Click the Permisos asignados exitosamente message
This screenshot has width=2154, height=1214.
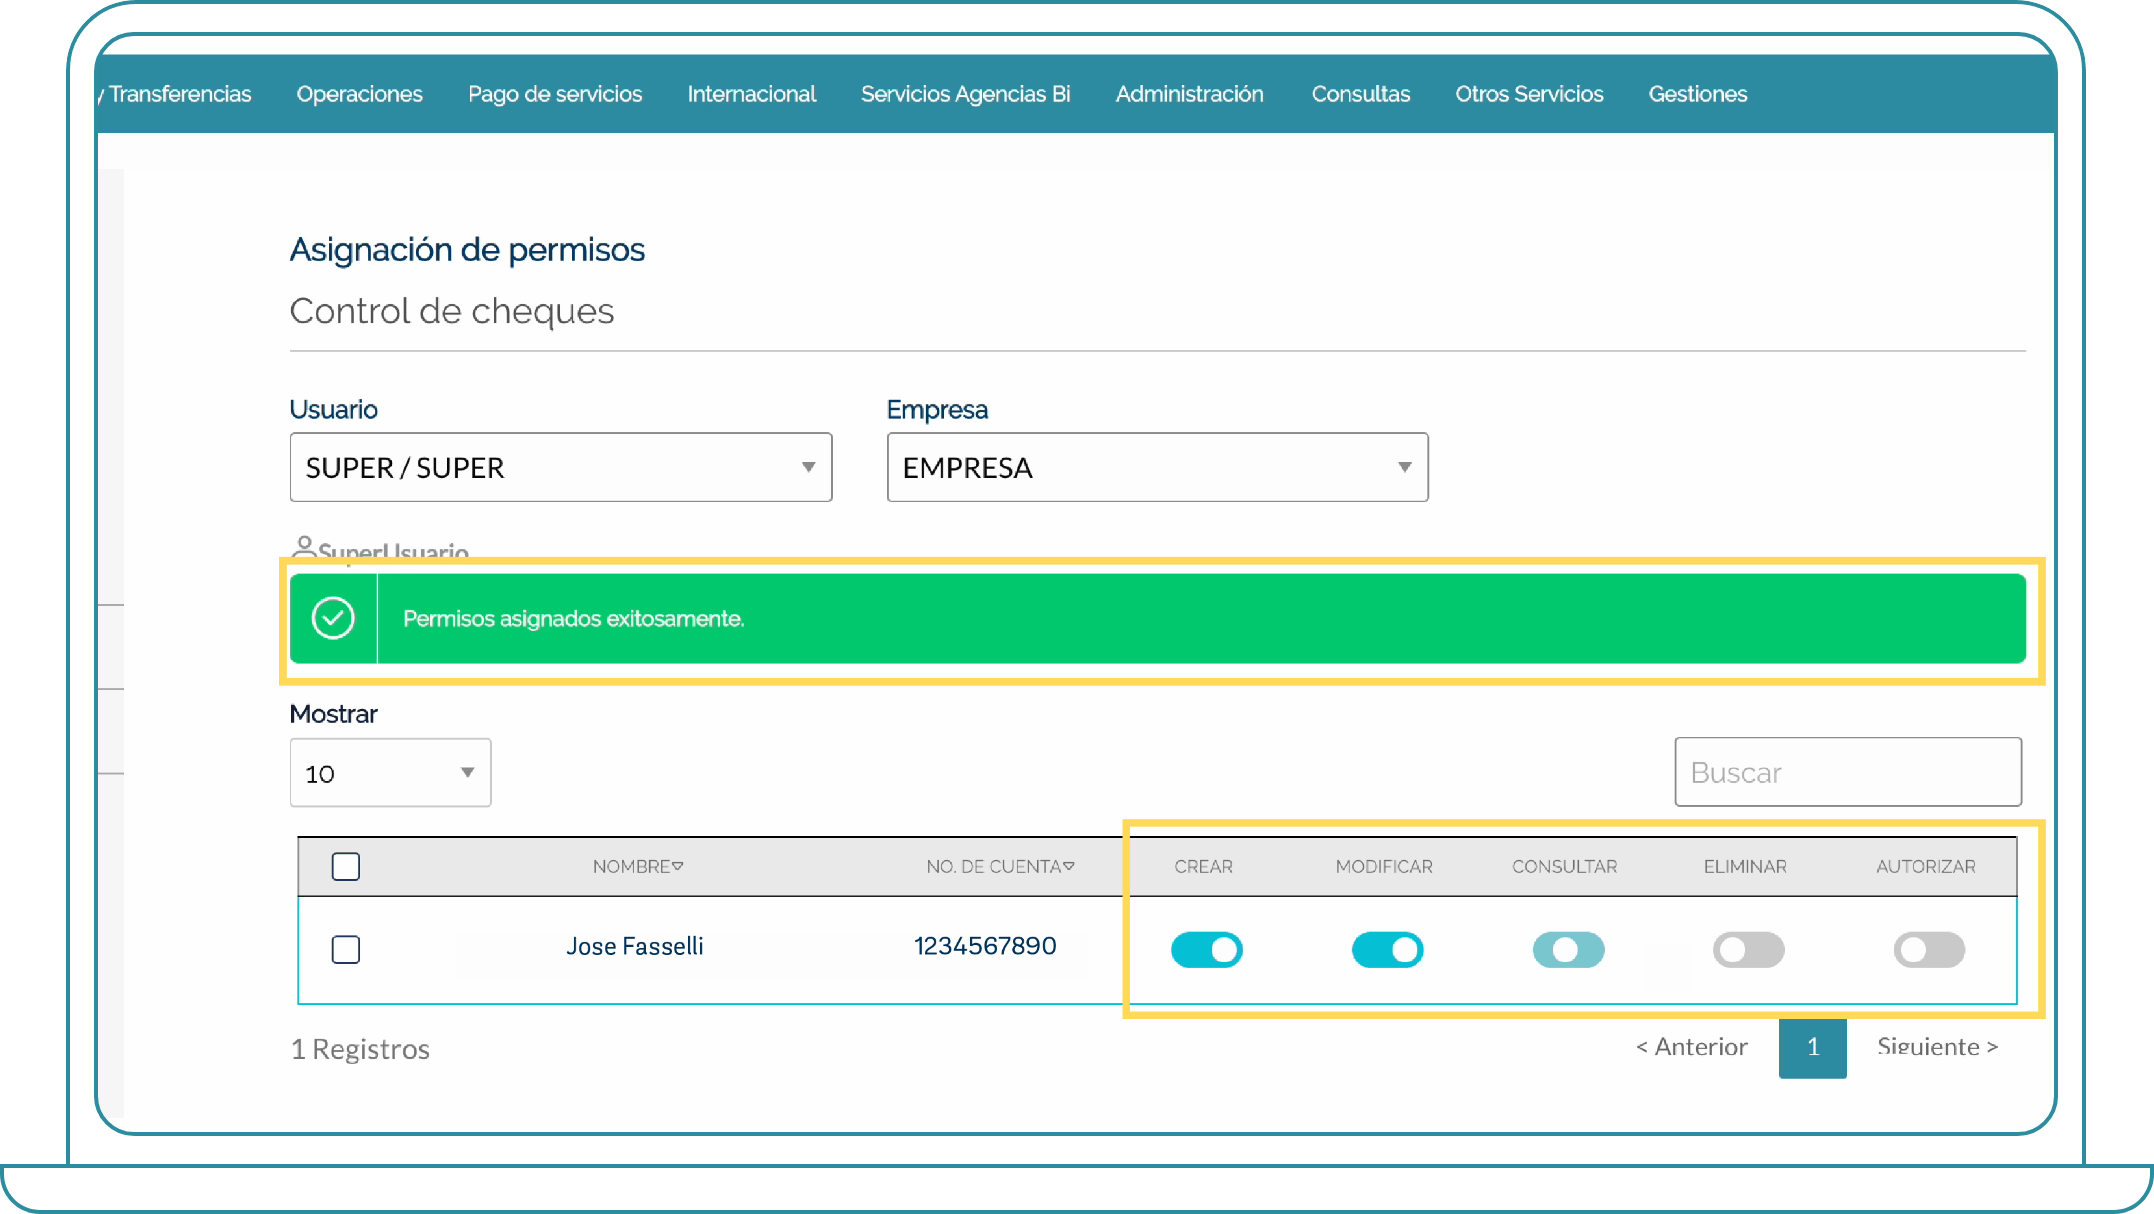tap(574, 619)
